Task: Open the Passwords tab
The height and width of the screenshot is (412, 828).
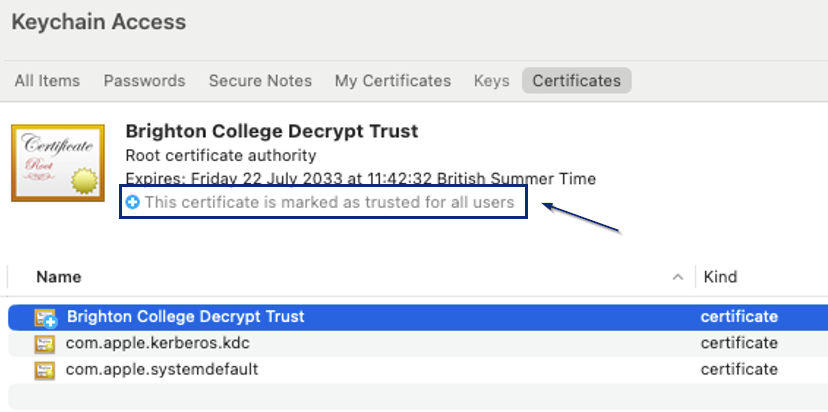Action: coord(144,81)
